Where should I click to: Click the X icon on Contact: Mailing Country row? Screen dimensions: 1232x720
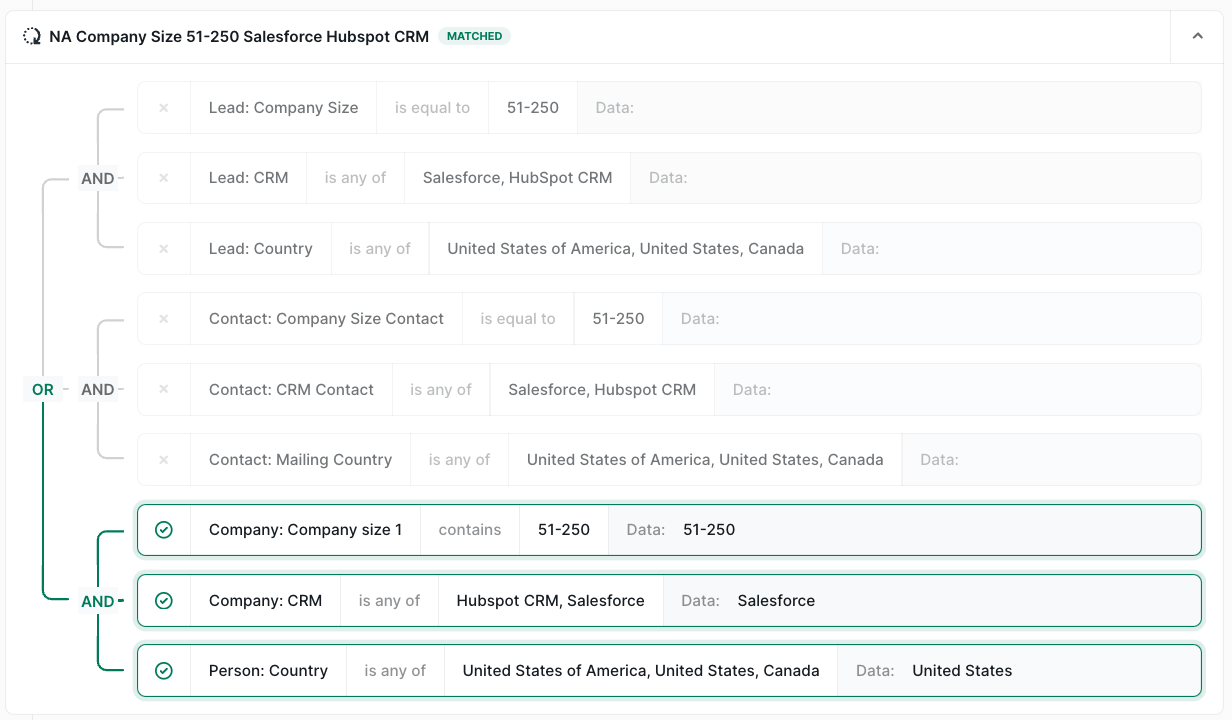tap(164, 460)
